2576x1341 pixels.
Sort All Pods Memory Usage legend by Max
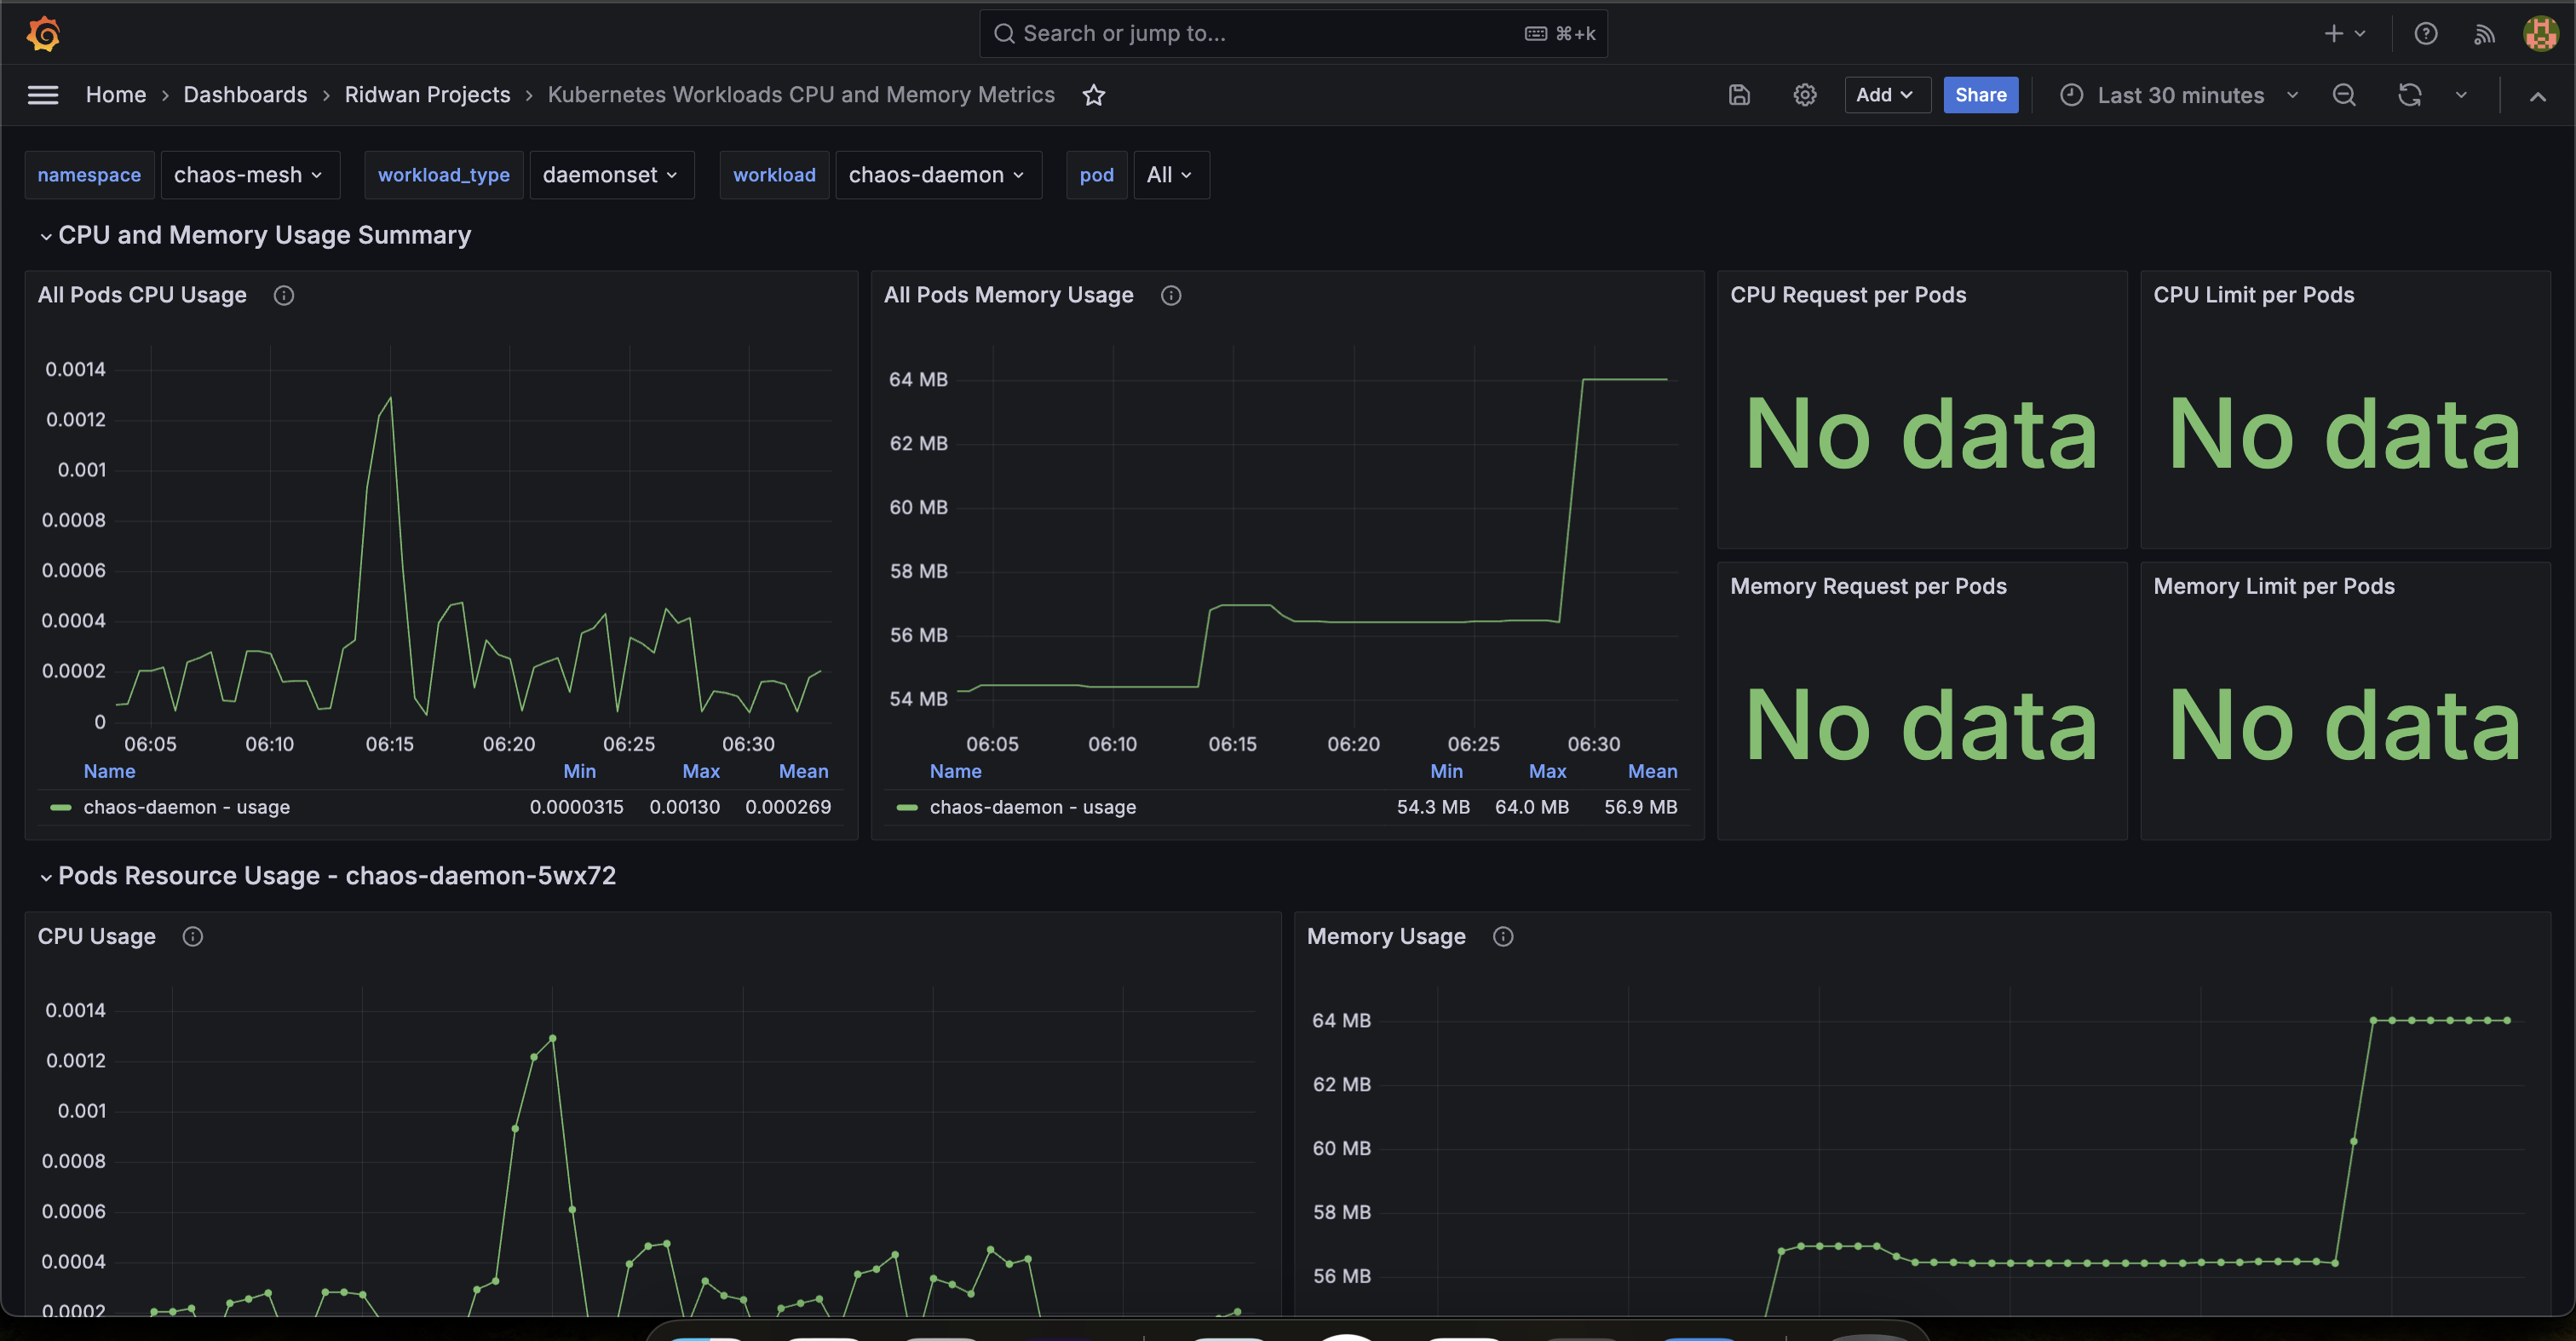pyautogui.click(x=1547, y=771)
